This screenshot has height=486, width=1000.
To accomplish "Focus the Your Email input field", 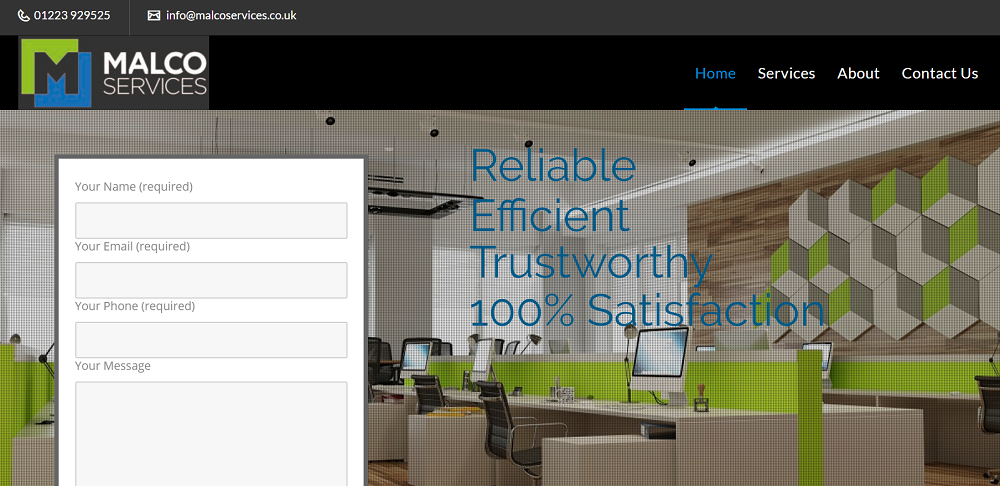I will click(x=211, y=280).
